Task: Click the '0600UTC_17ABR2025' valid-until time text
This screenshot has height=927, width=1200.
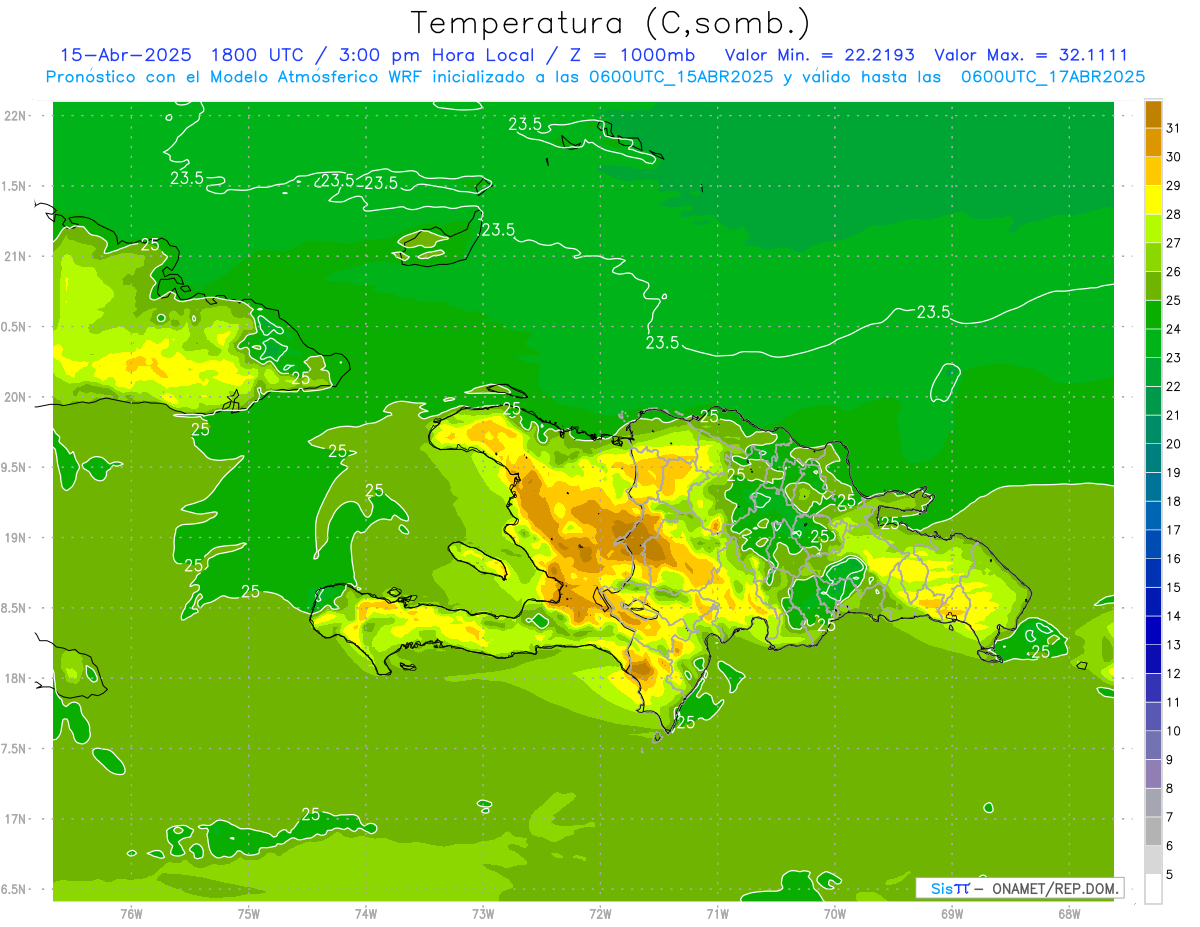Action: [1053, 77]
